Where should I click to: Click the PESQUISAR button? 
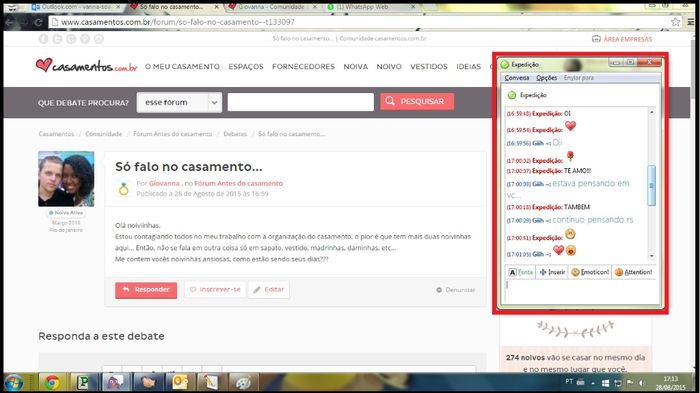click(417, 101)
